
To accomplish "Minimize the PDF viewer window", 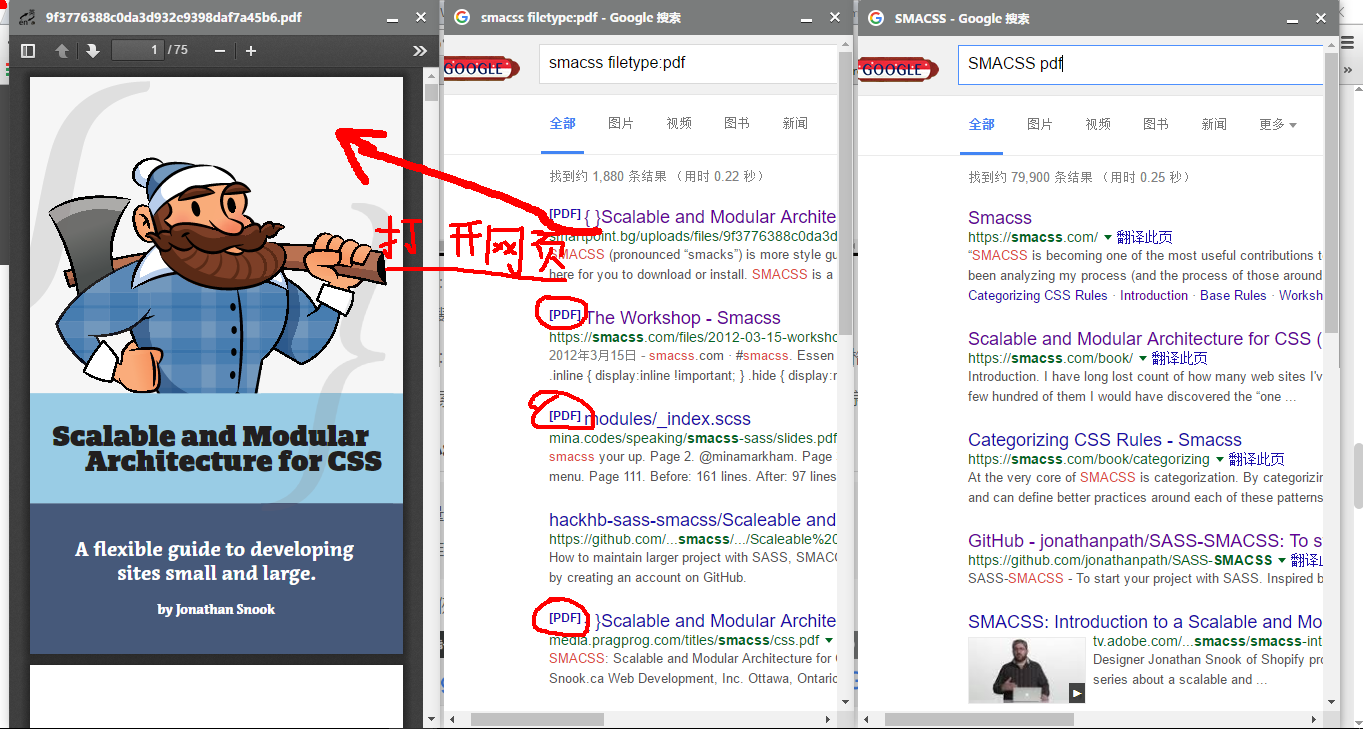I will [x=392, y=18].
